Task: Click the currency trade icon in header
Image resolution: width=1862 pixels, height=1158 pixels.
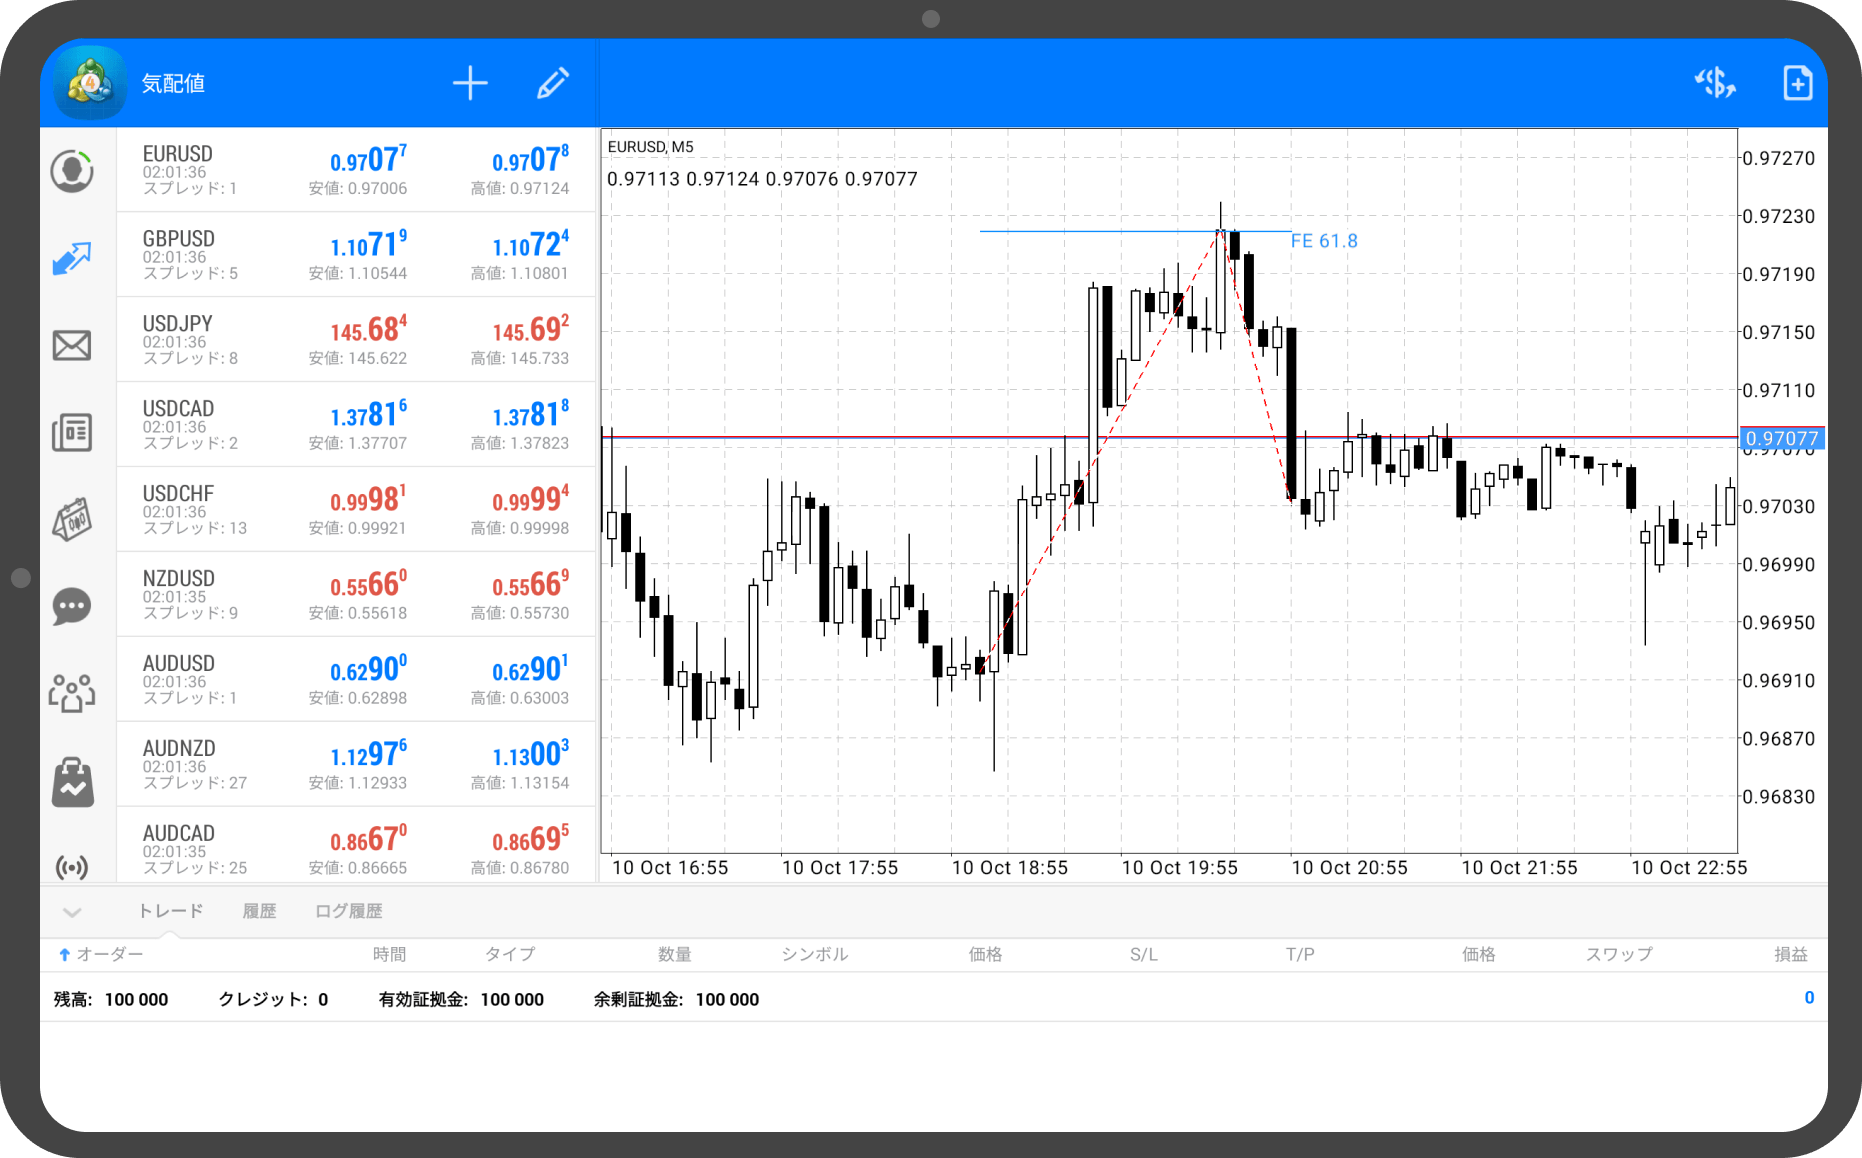Action: click(x=1714, y=83)
